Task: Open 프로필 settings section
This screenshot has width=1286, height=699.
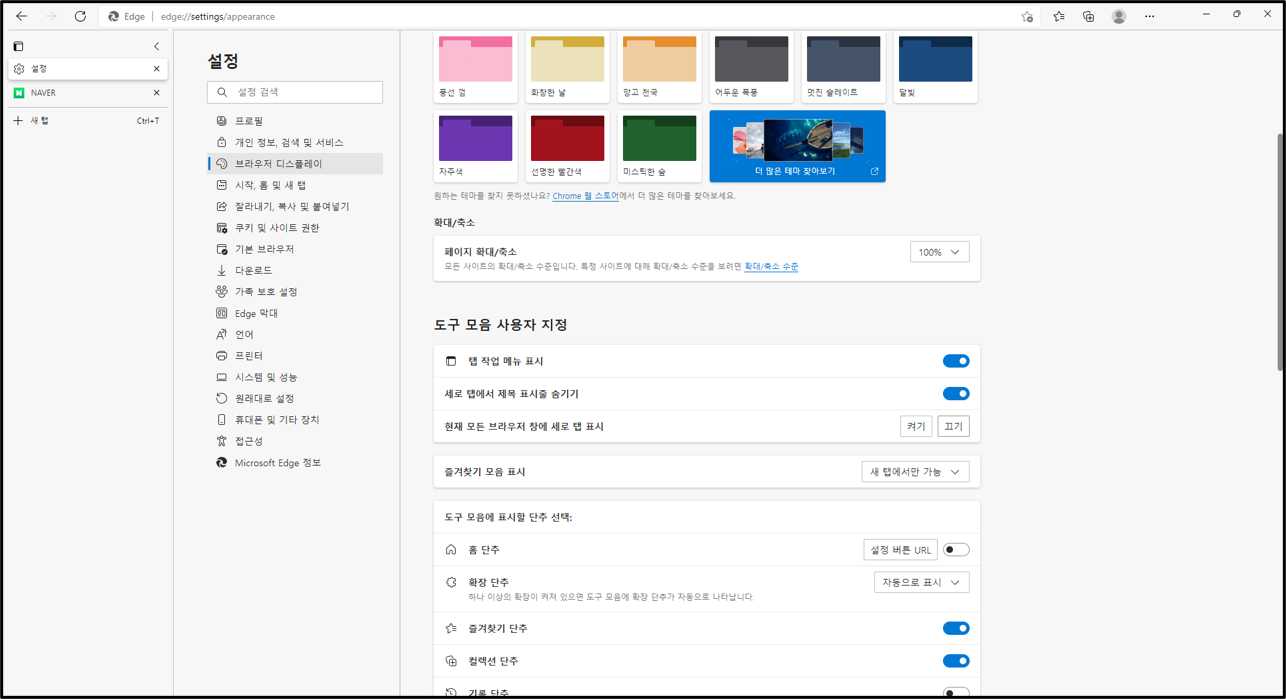Action: 295,121
